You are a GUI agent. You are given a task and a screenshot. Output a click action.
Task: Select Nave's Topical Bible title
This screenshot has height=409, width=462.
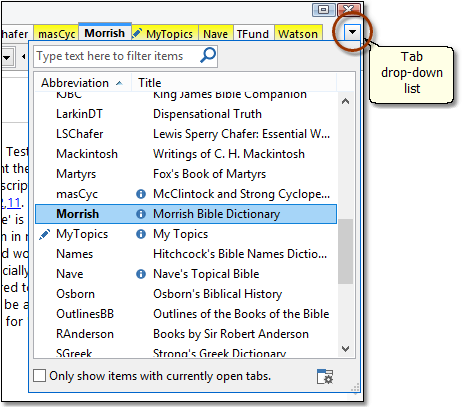(206, 274)
